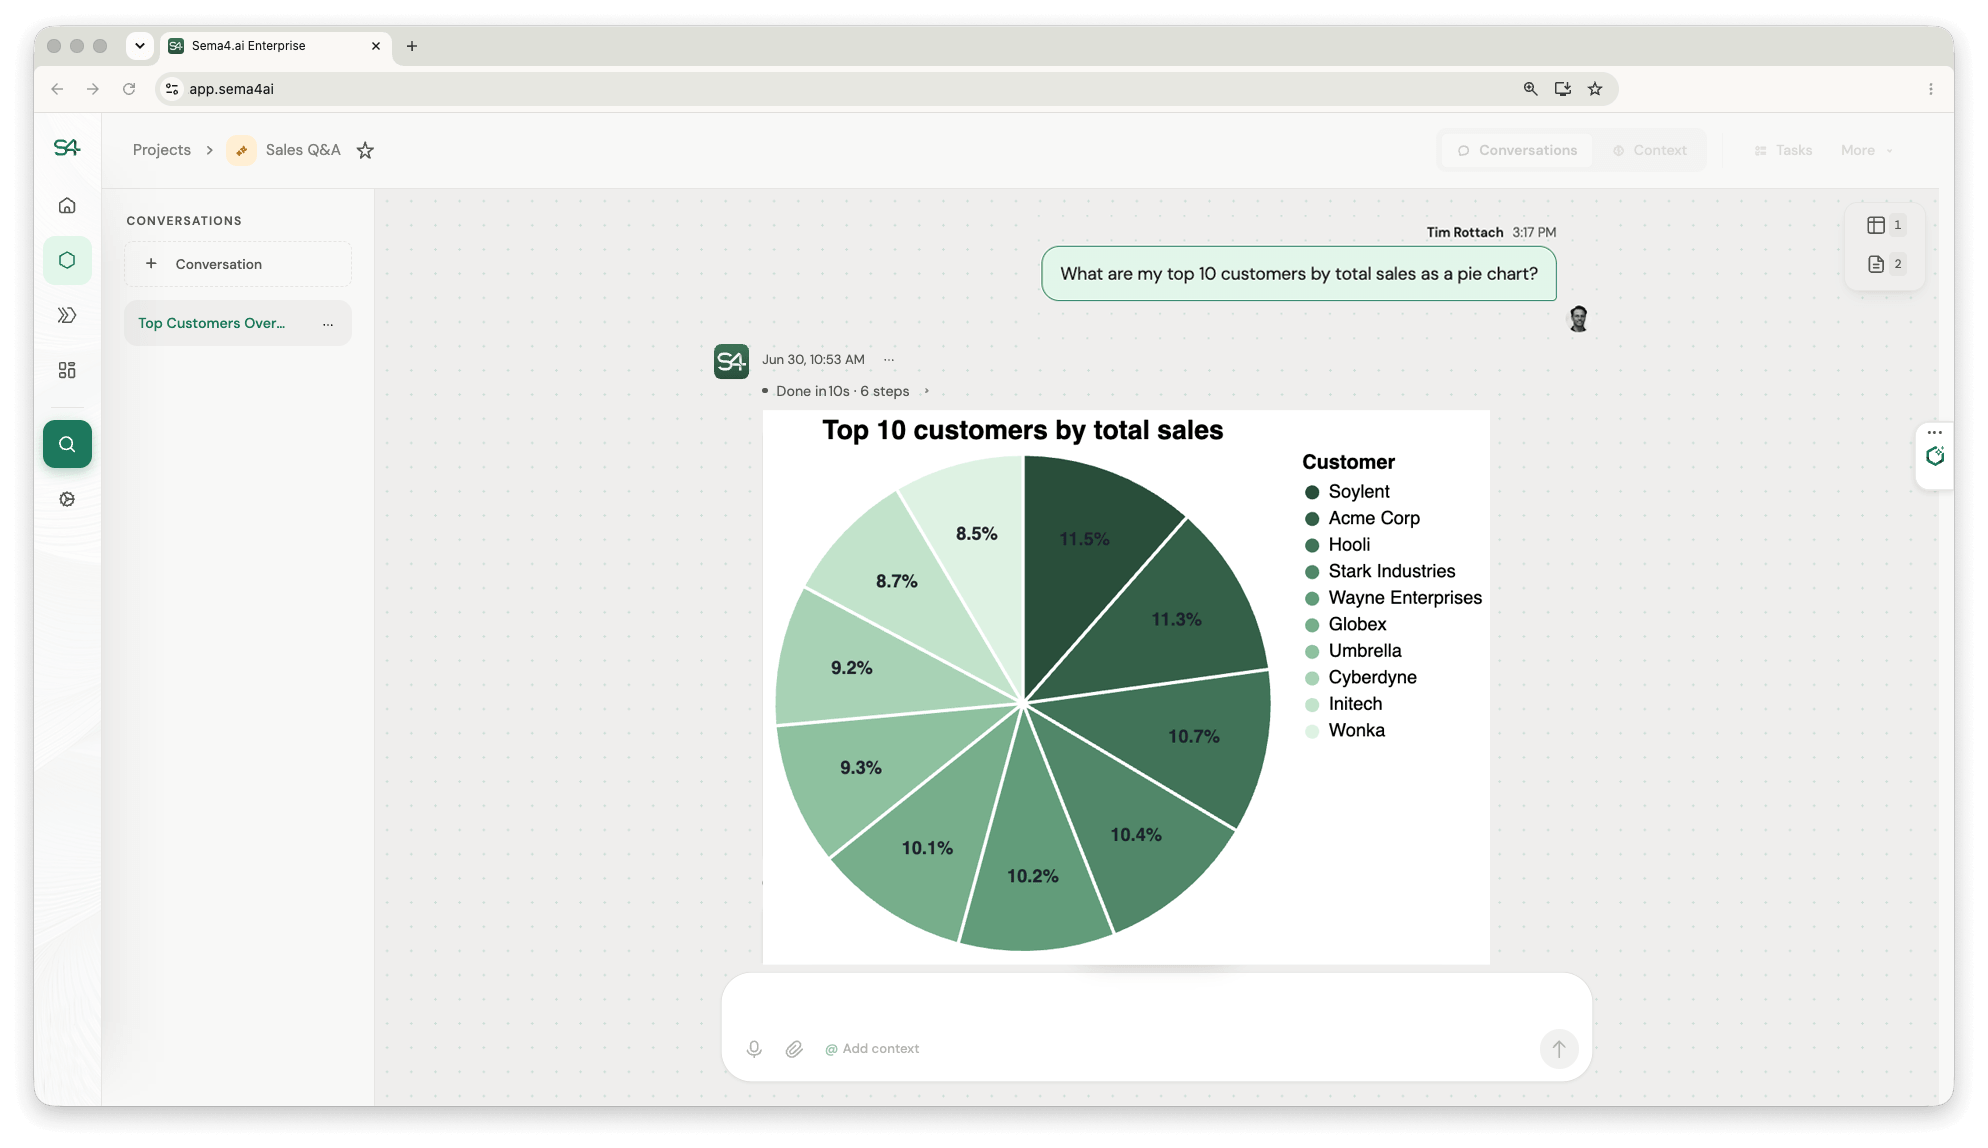This screenshot has height=1148, width=1988.
Task: Close the Sema4.ai Enterprise tab
Action: click(x=376, y=46)
